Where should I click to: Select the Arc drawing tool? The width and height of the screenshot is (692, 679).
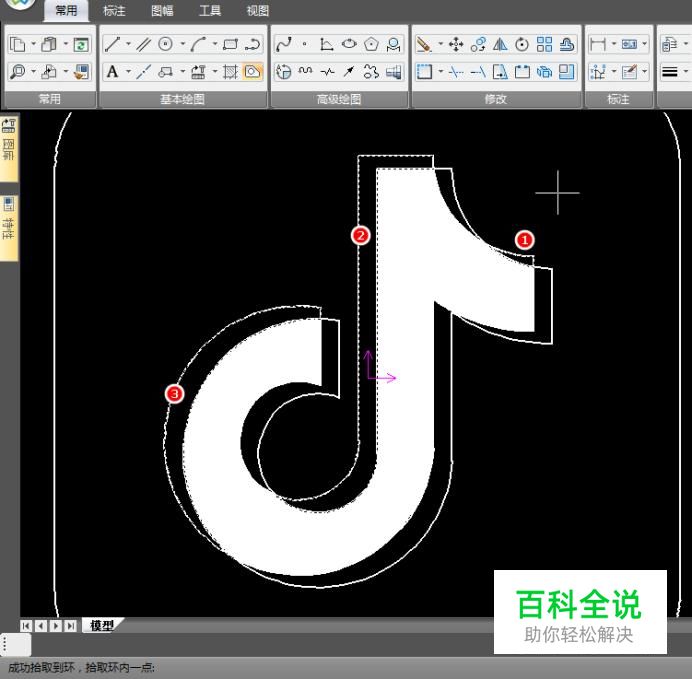click(x=198, y=45)
